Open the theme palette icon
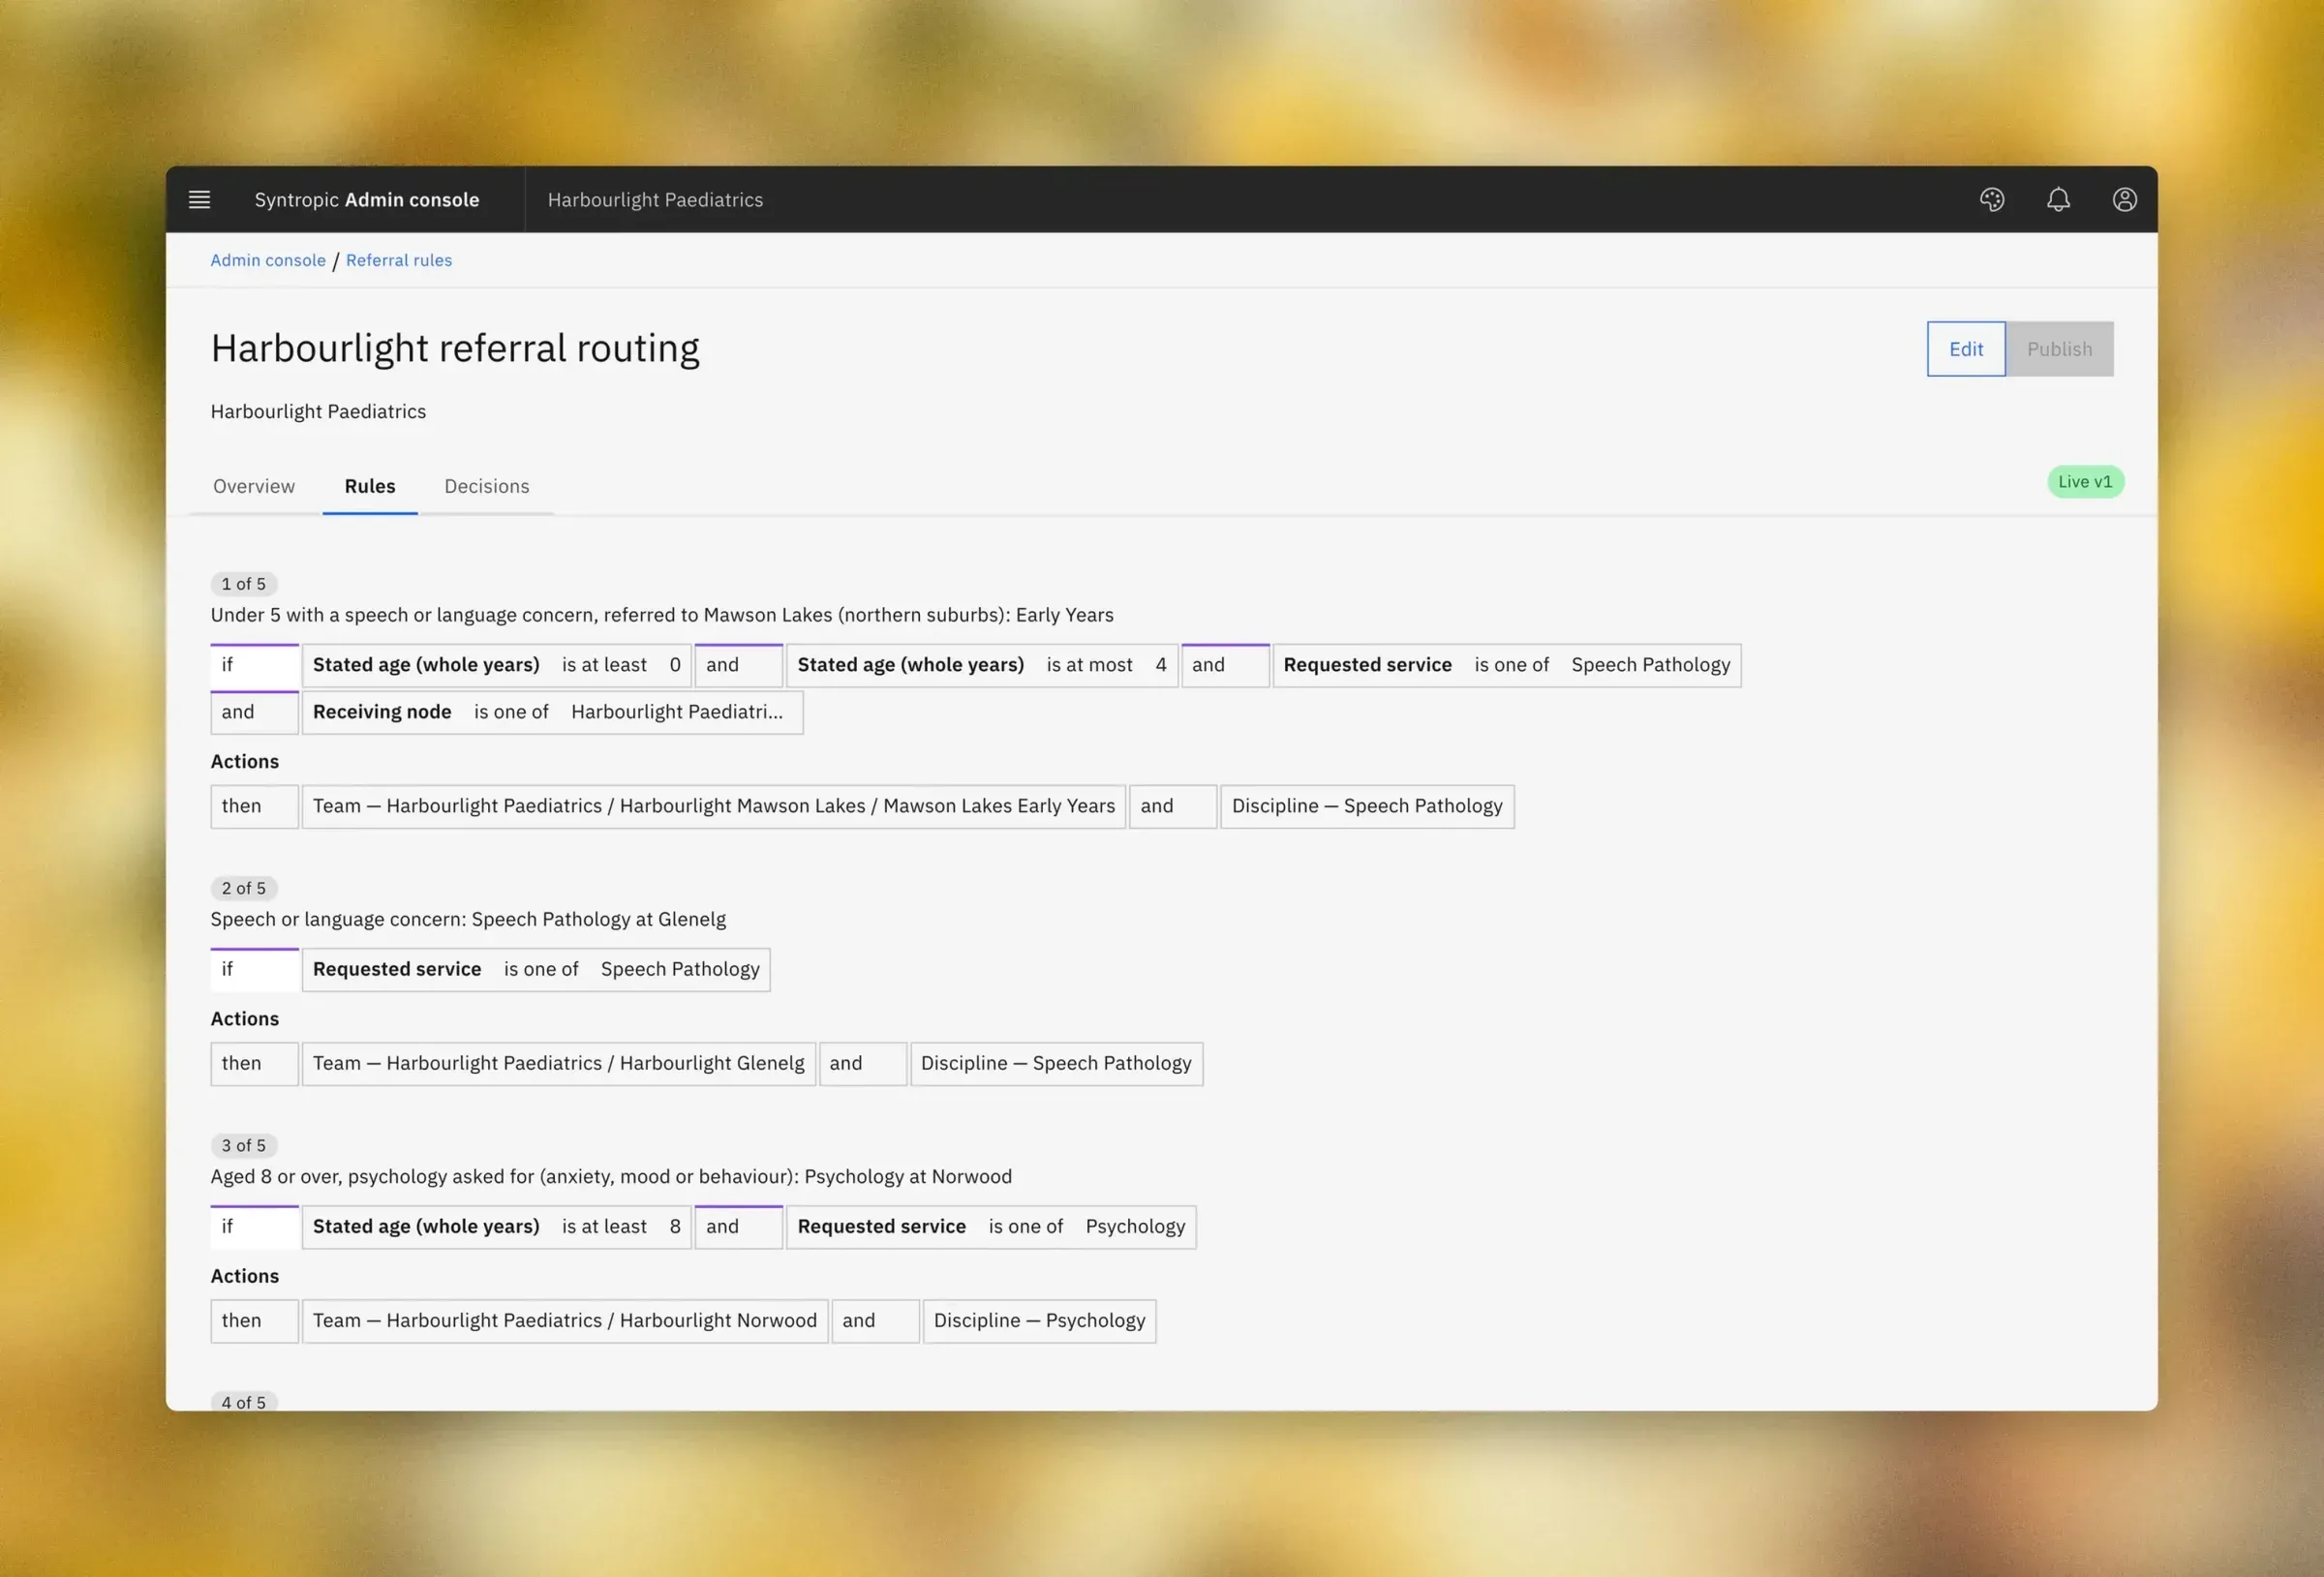Screen dimensions: 2324x1577 click(x=1991, y=199)
